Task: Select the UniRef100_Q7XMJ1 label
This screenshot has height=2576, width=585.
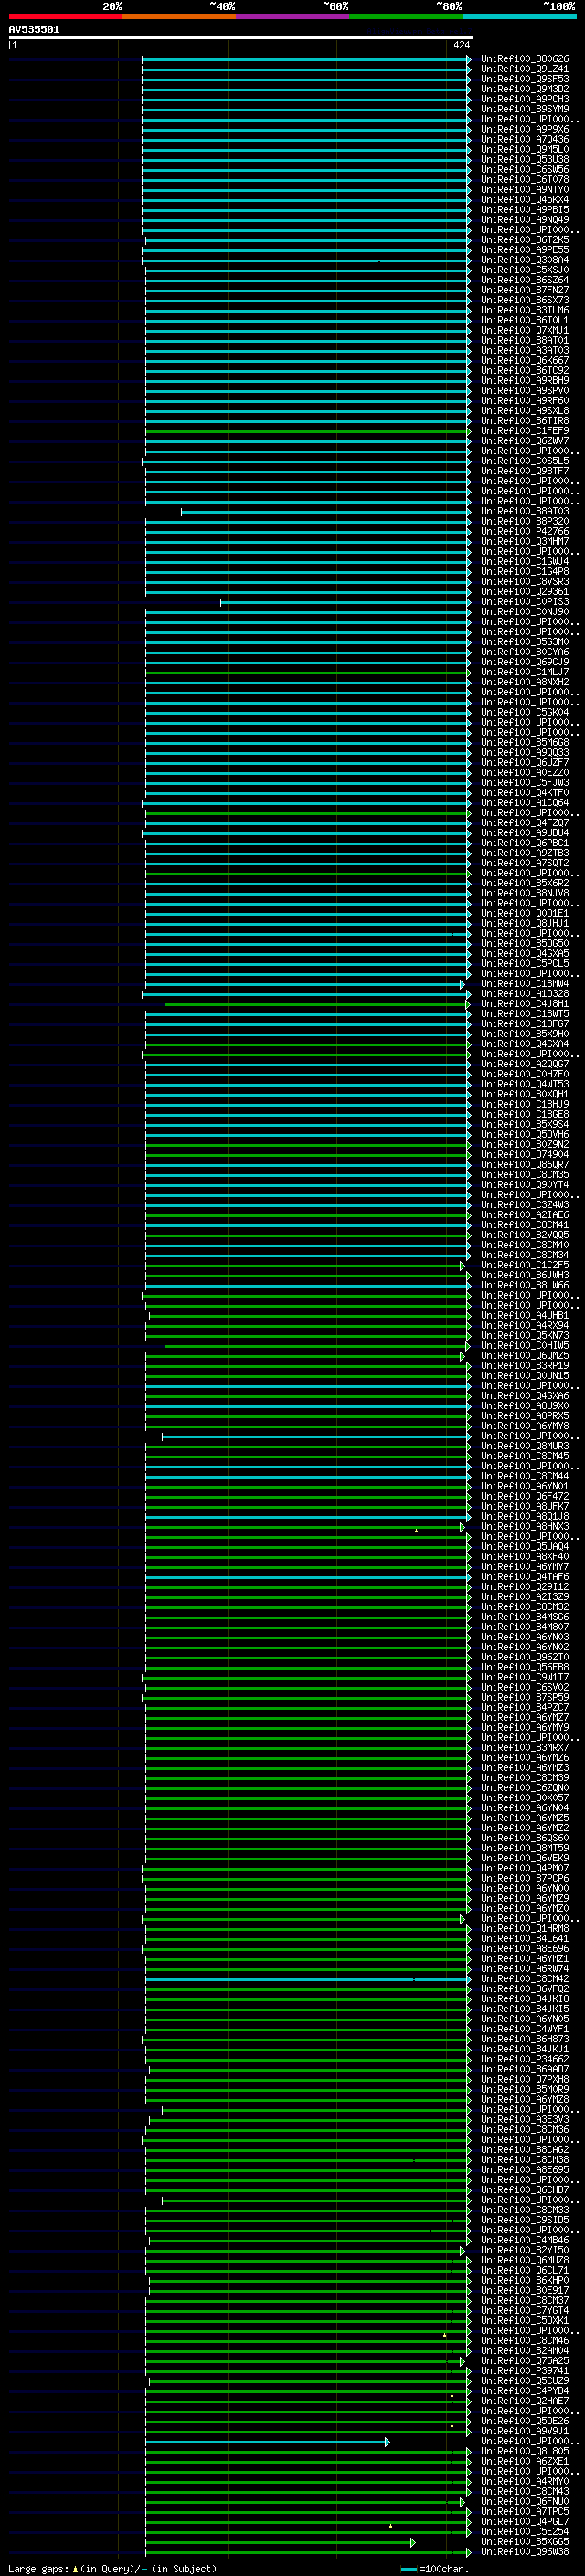Action: (525, 330)
